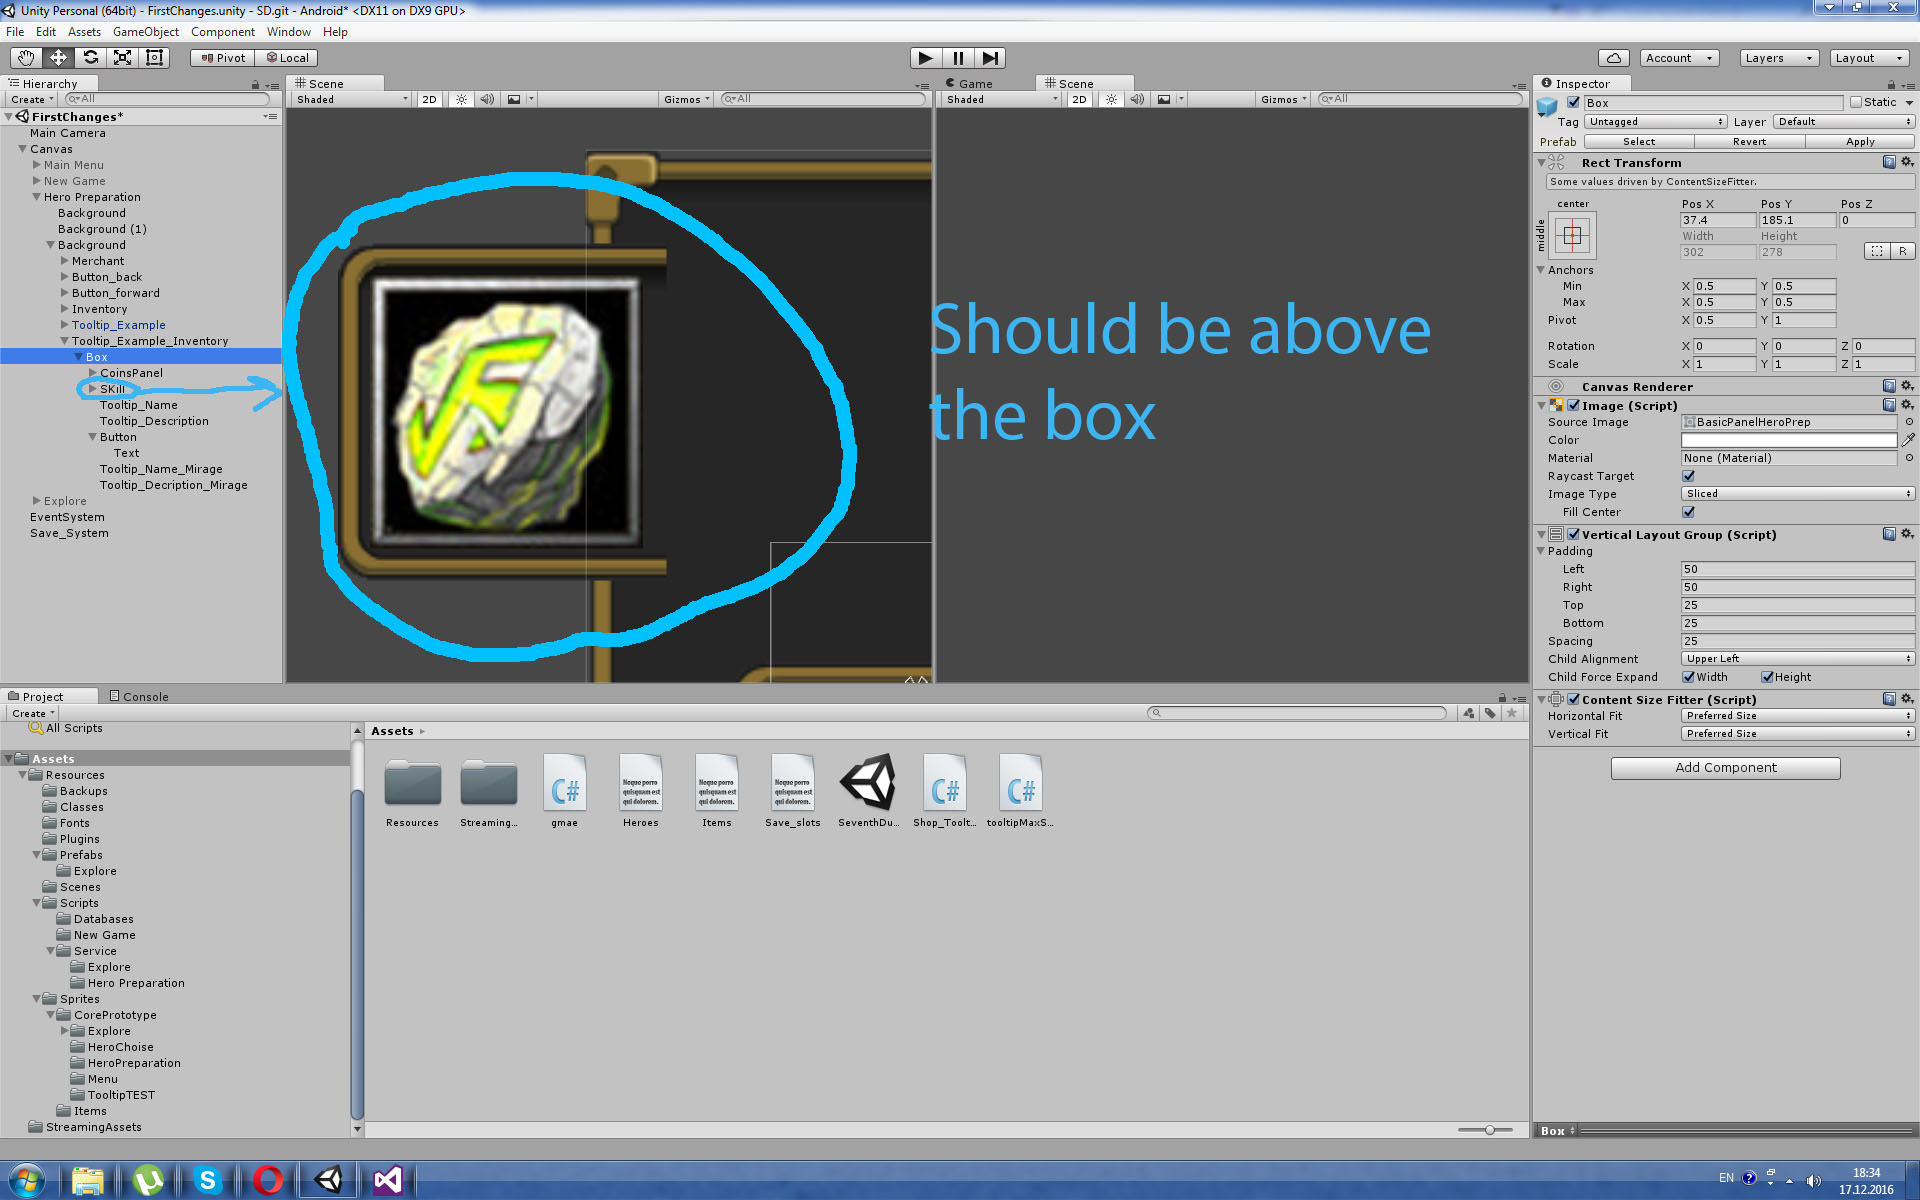Toggle scene lighting in left Scene view

coord(461,99)
